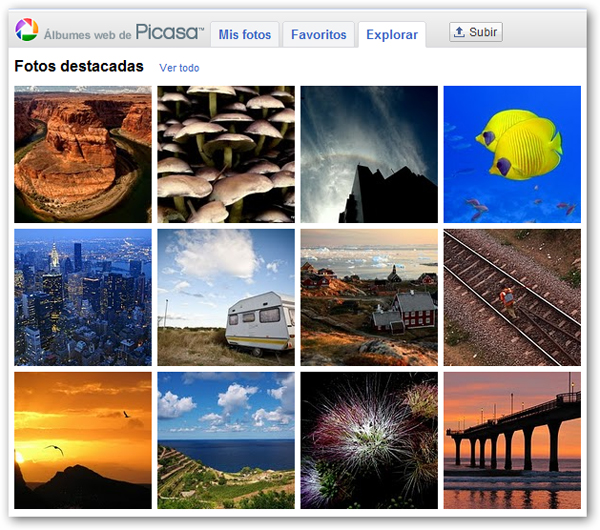The width and height of the screenshot is (600, 530).
Task: Open the white caravan trailer photo
Action: 226,297
